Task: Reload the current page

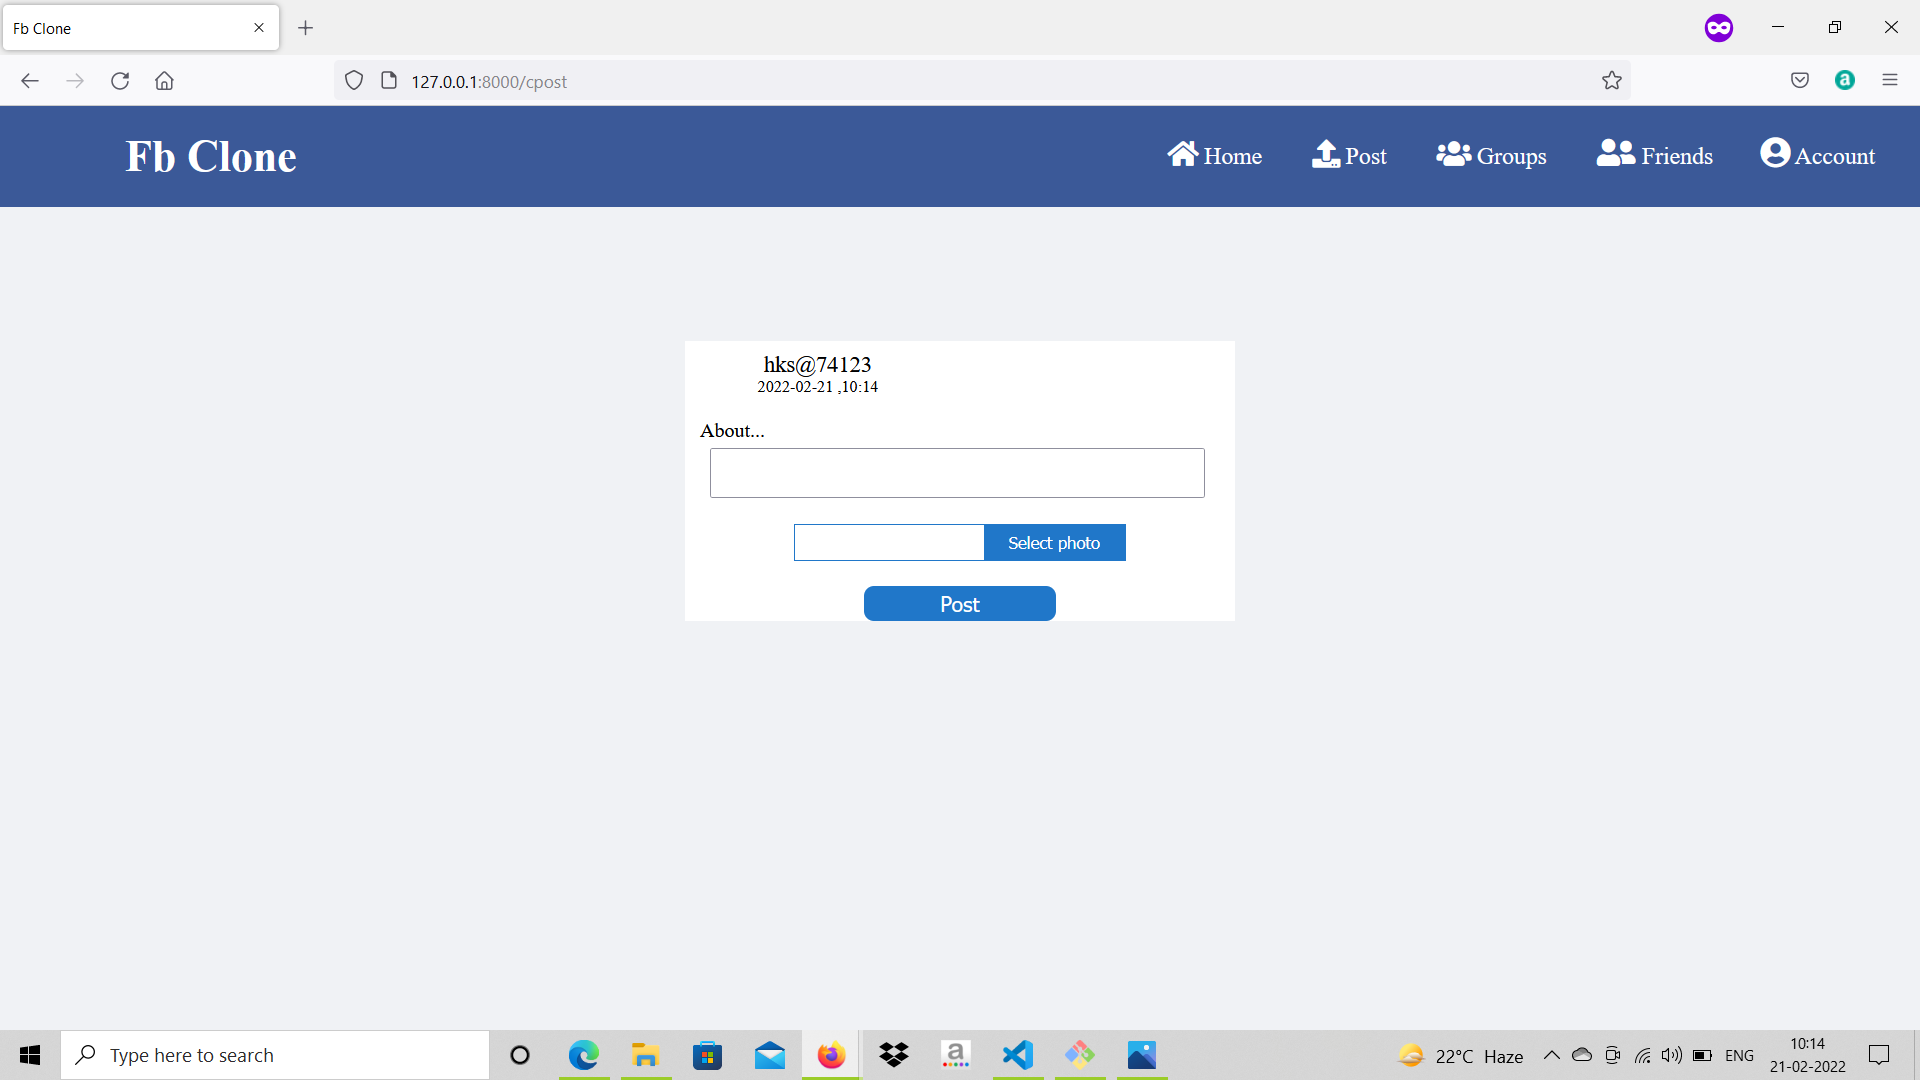Action: [x=120, y=81]
